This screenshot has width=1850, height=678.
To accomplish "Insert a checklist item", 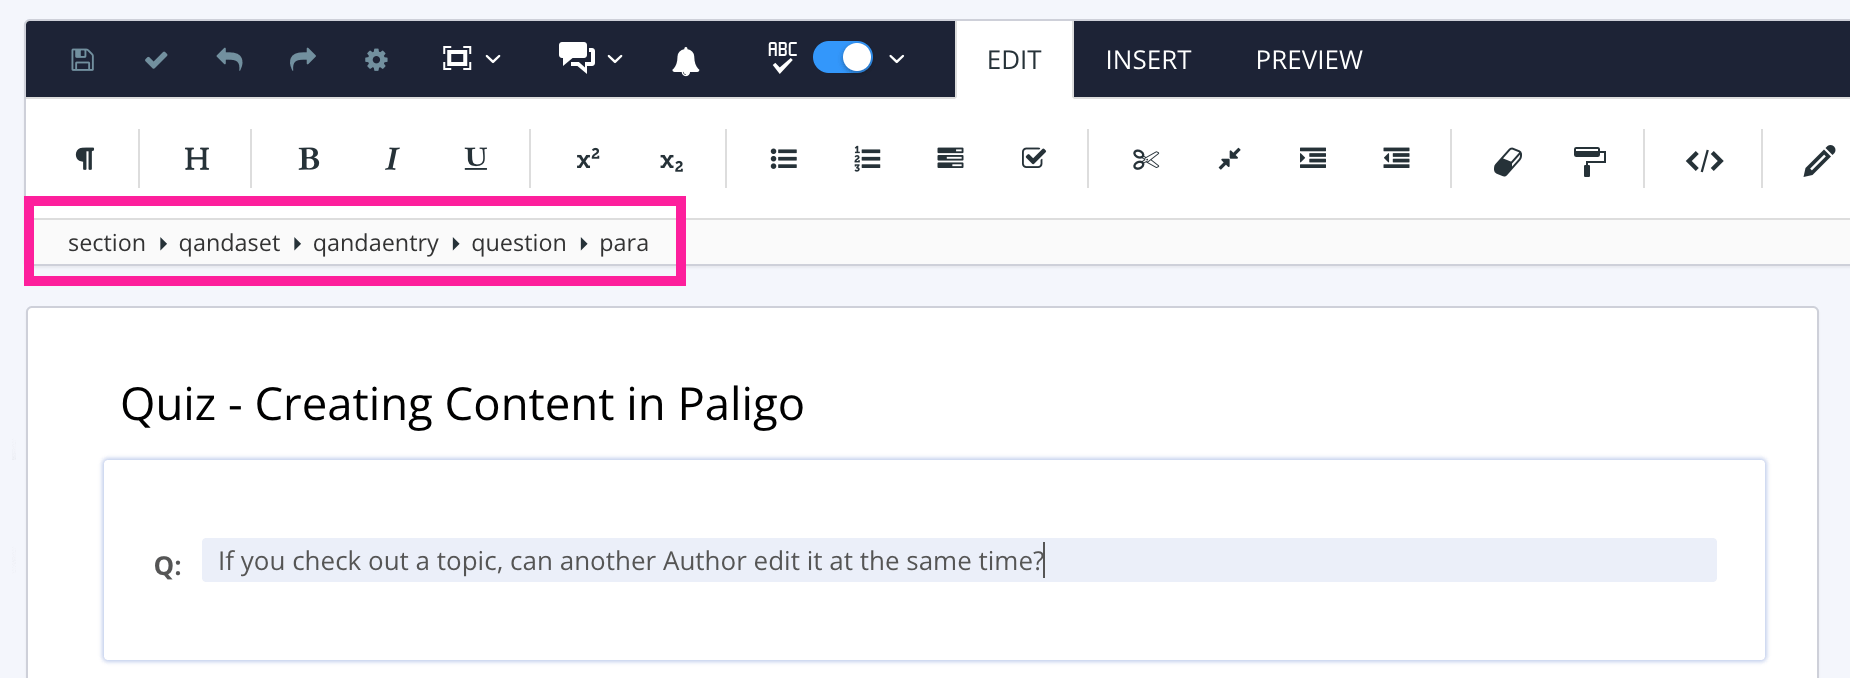I will coord(1034,158).
